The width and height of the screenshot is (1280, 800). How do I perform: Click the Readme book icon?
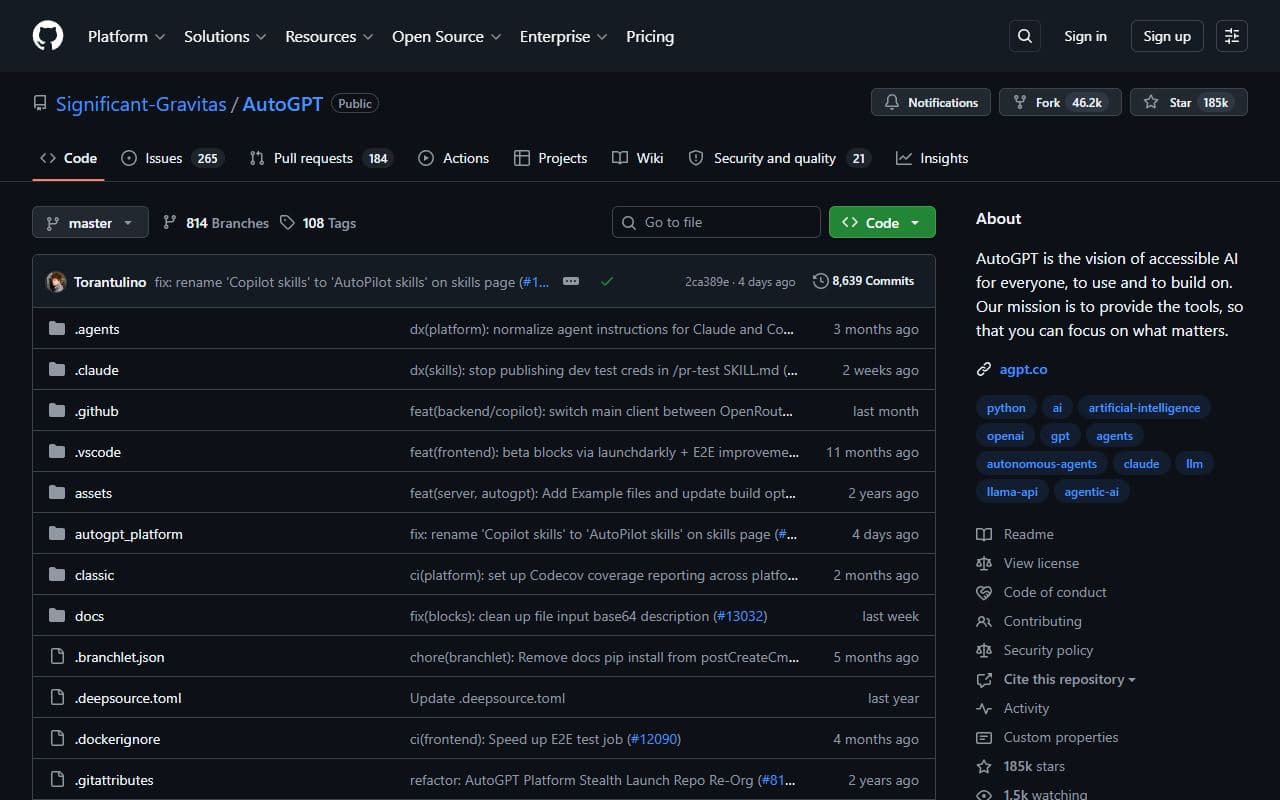984,534
